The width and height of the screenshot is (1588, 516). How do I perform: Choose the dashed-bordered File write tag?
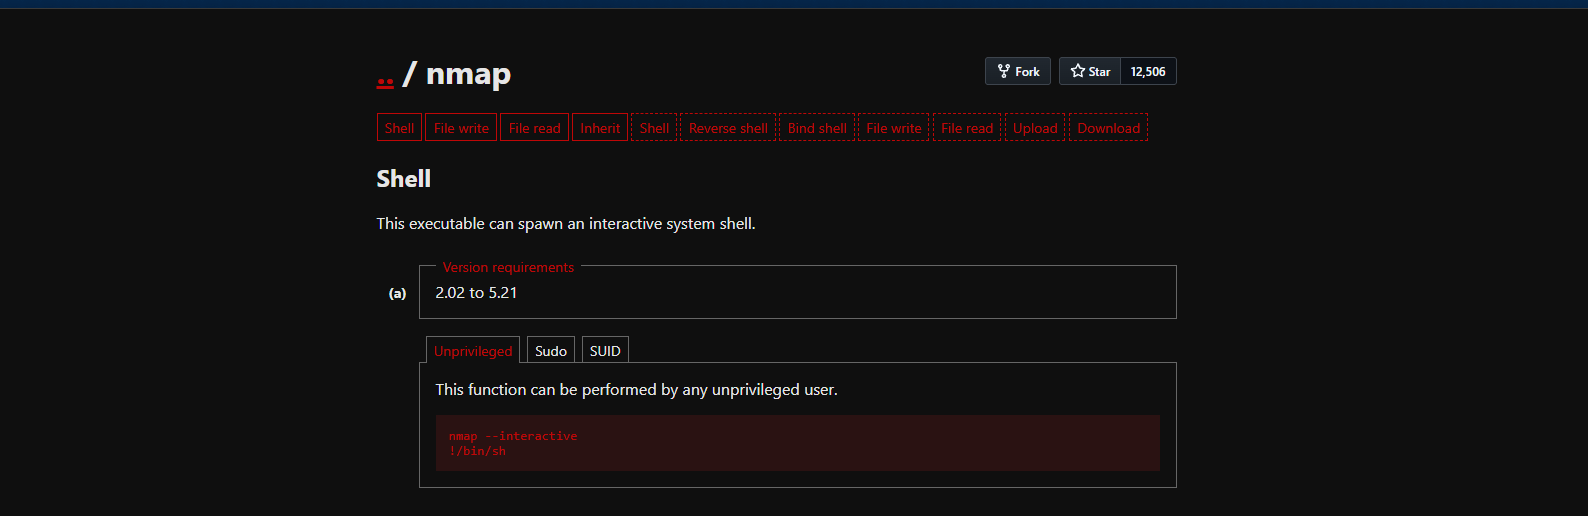click(x=894, y=128)
